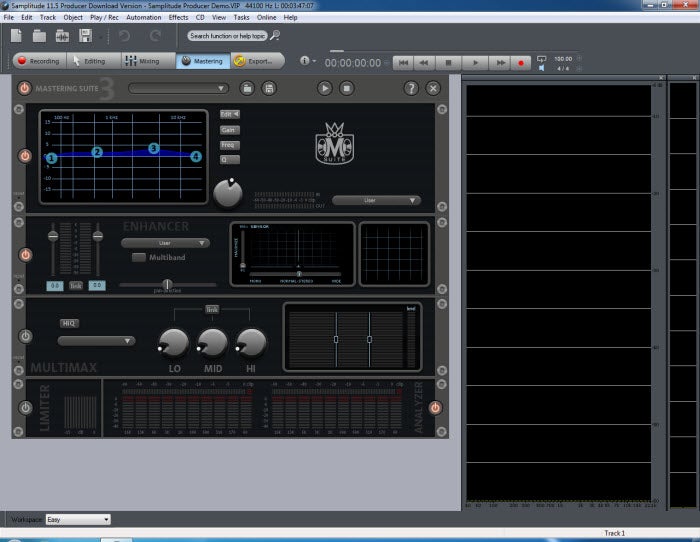Toggle the HIQ button in Multimax
This screenshot has height=542, width=700.
pyautogui.click(x=69, y=323)
